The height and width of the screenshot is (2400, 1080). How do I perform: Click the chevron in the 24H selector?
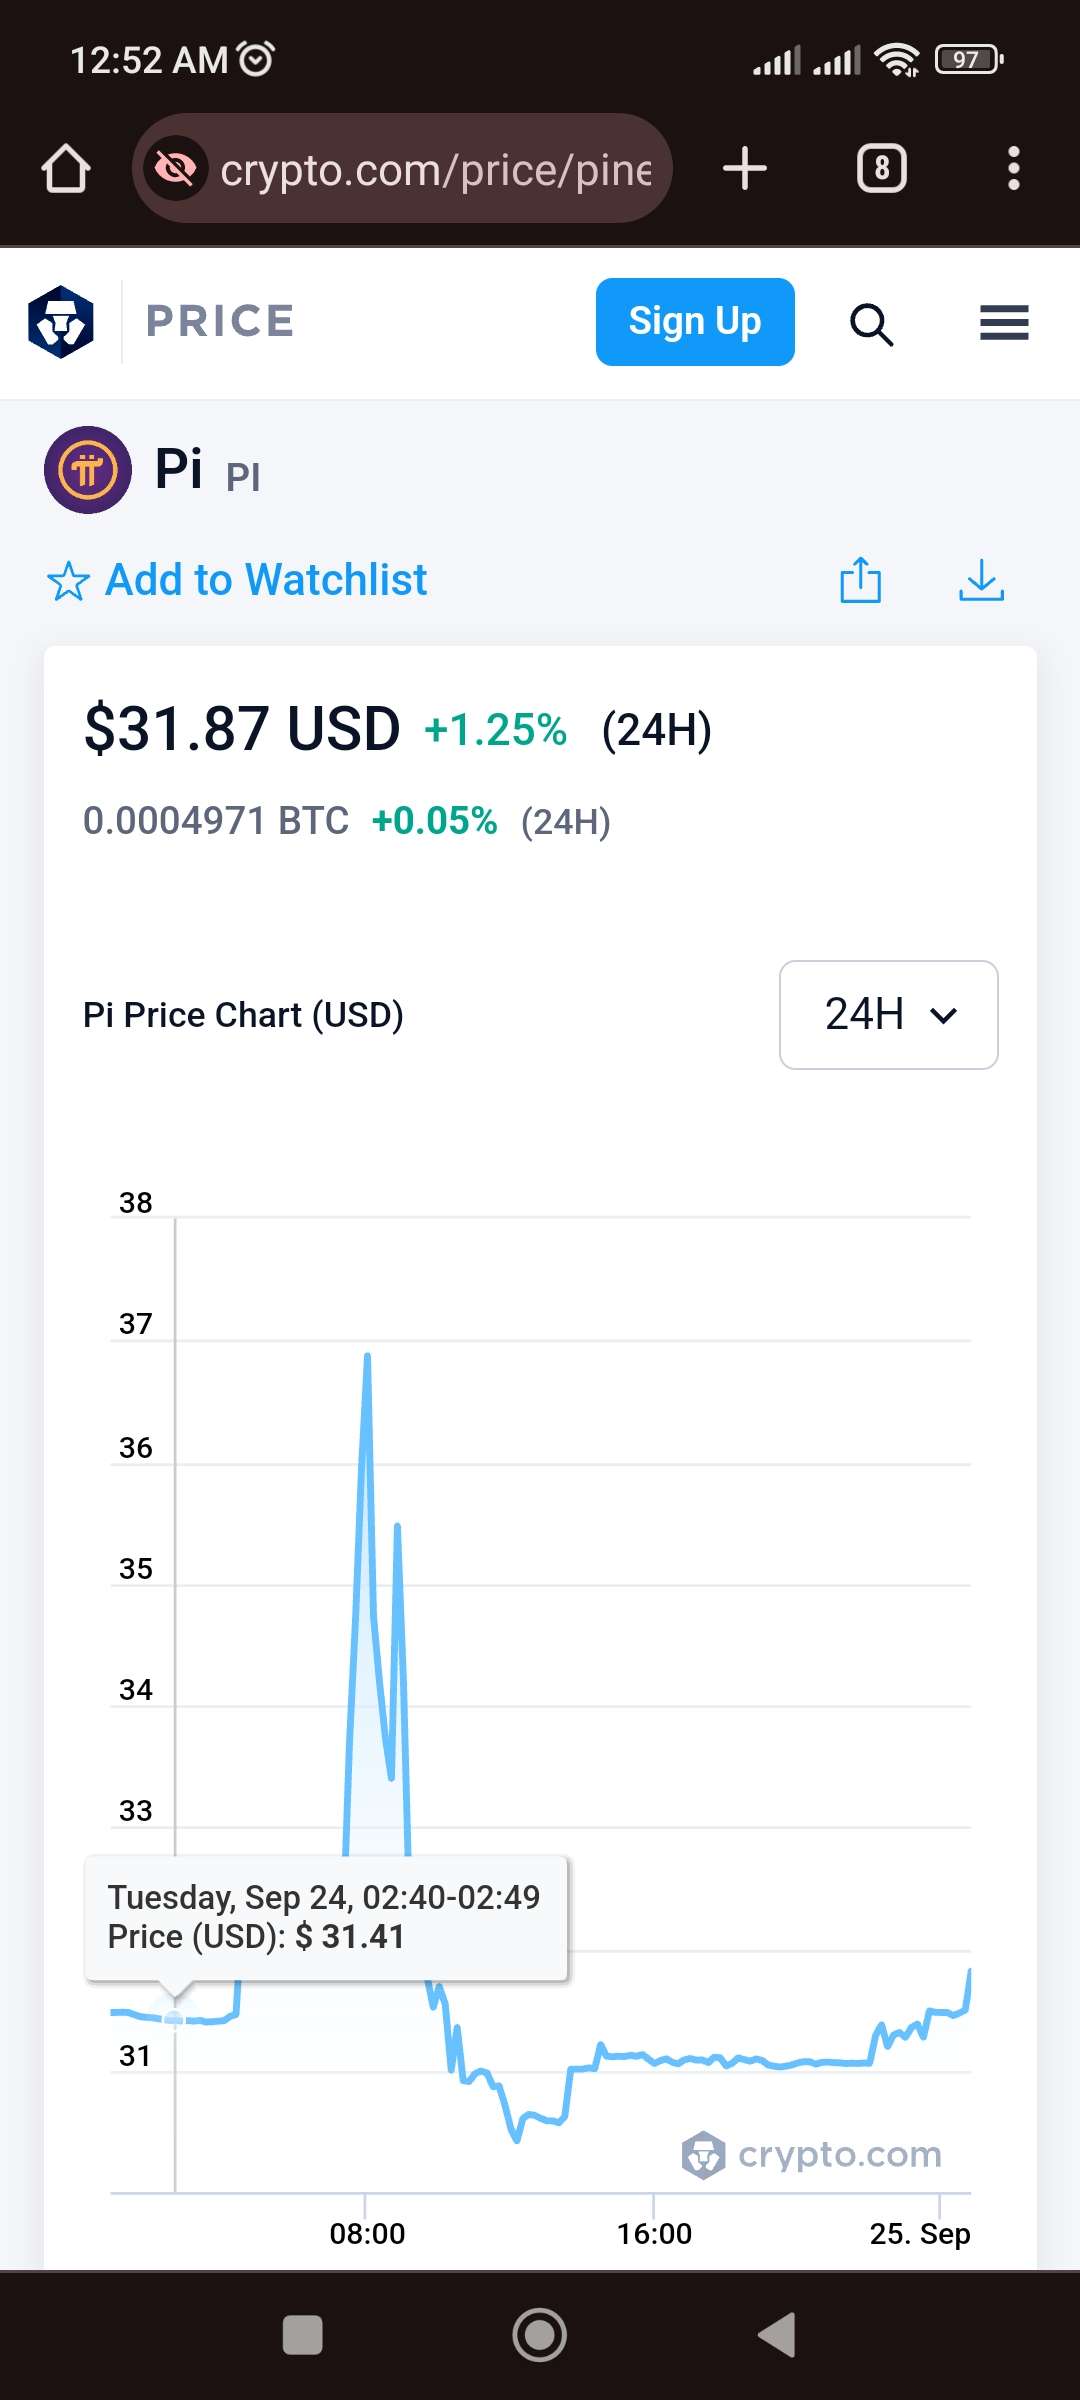[x=943, y=1016]
